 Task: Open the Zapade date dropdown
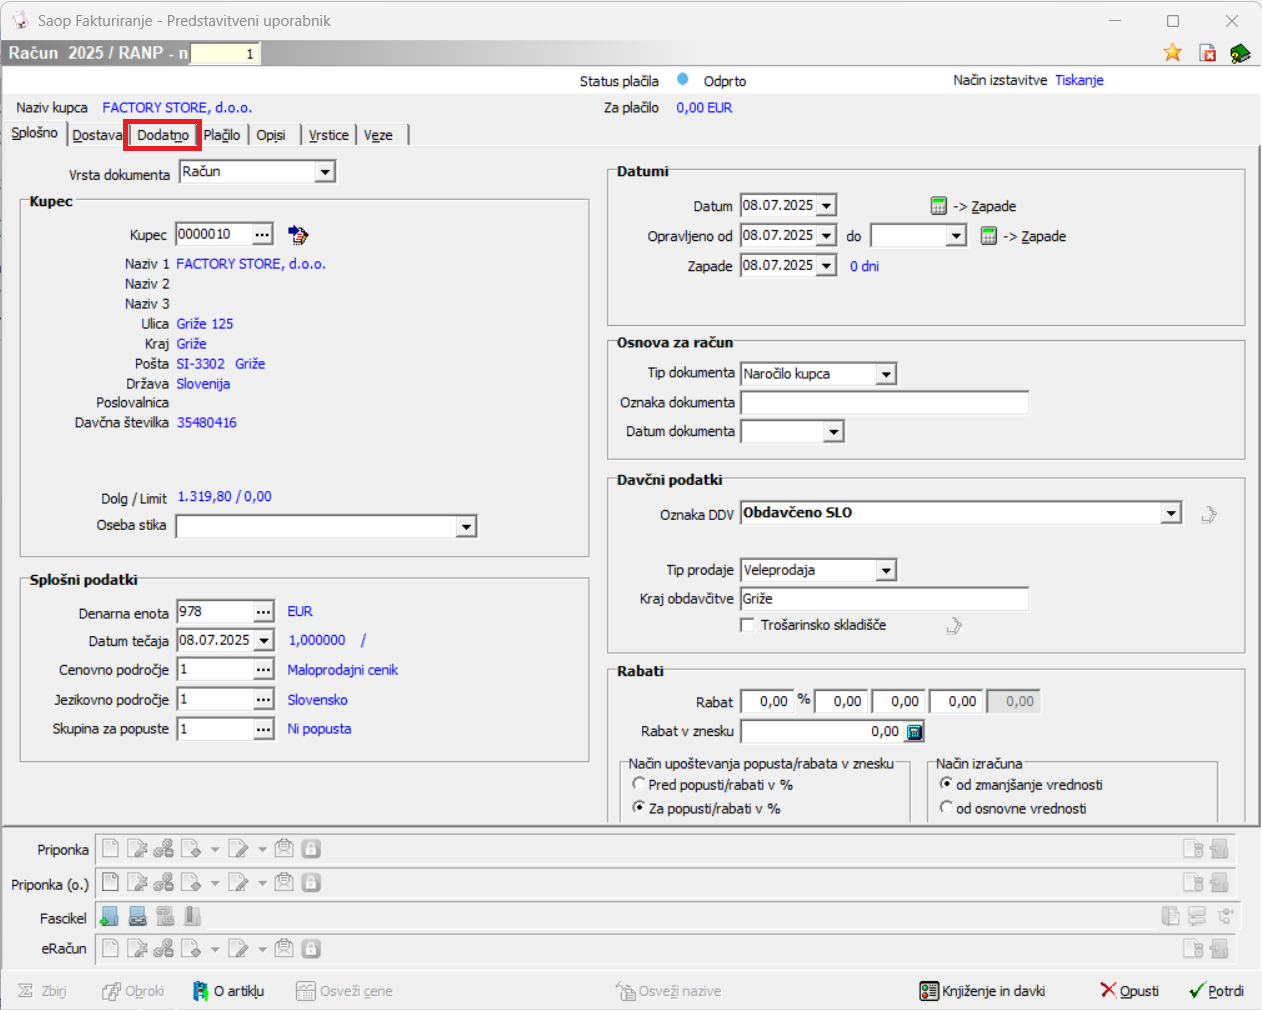(826, 265)
